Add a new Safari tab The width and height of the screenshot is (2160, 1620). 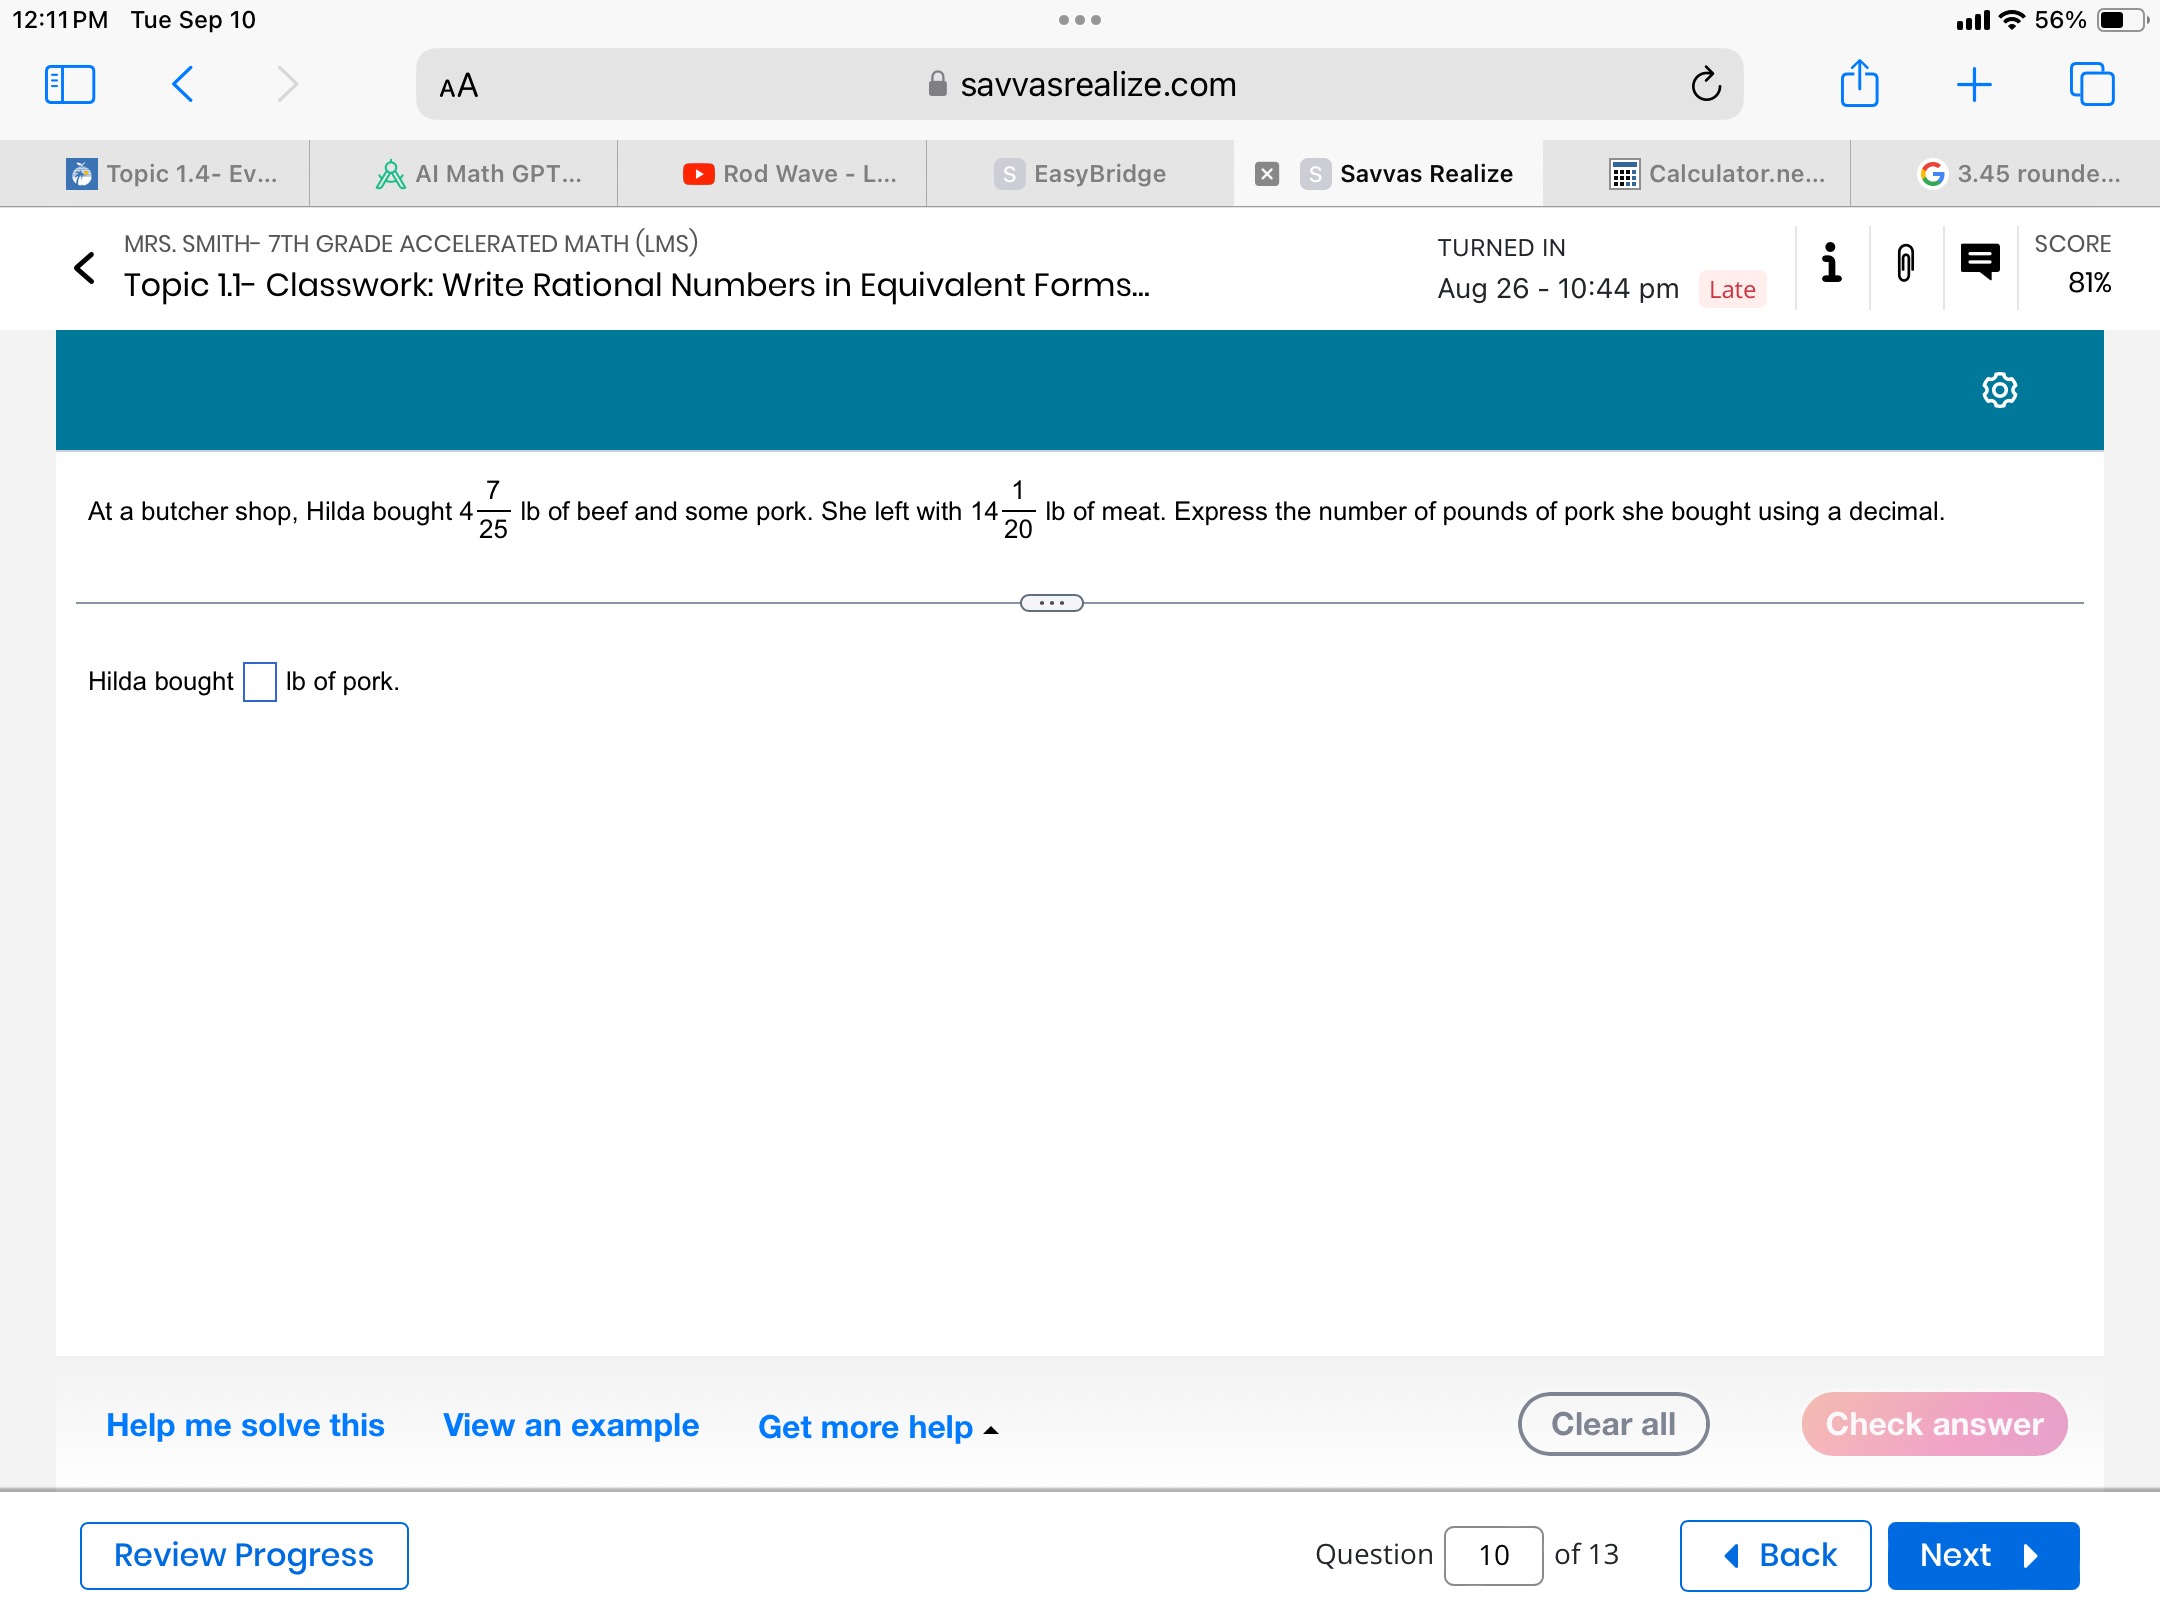(1974, 85)
